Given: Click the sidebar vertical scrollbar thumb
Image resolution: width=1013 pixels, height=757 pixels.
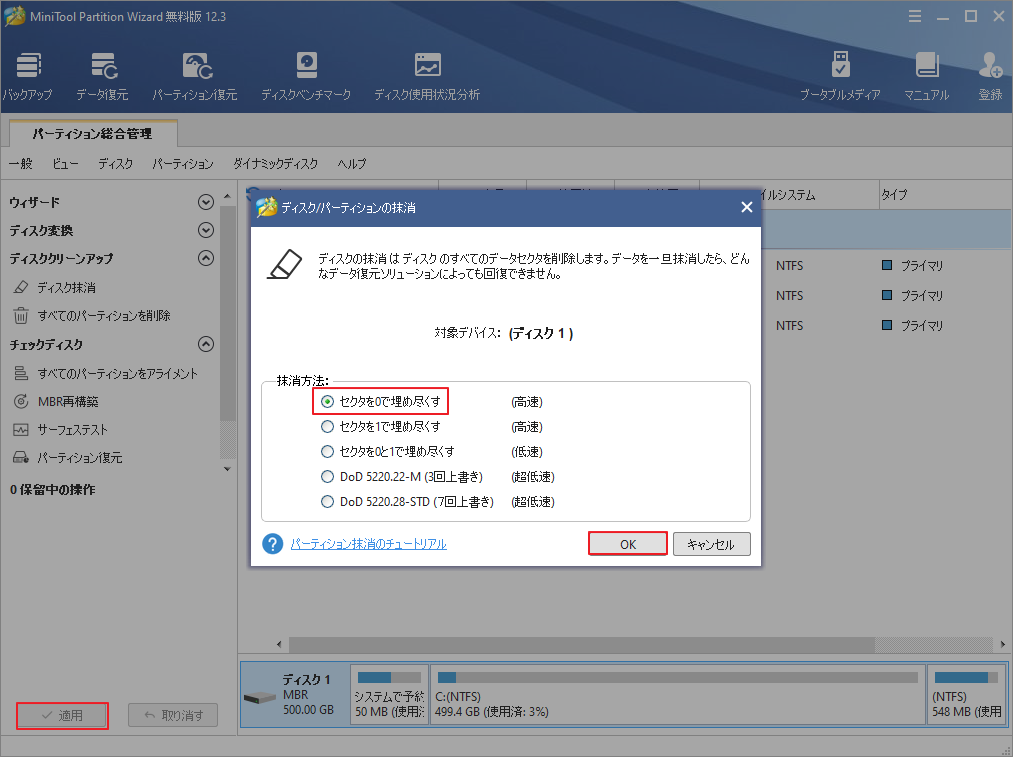Looking at the screenshot, I should point(227,313).
